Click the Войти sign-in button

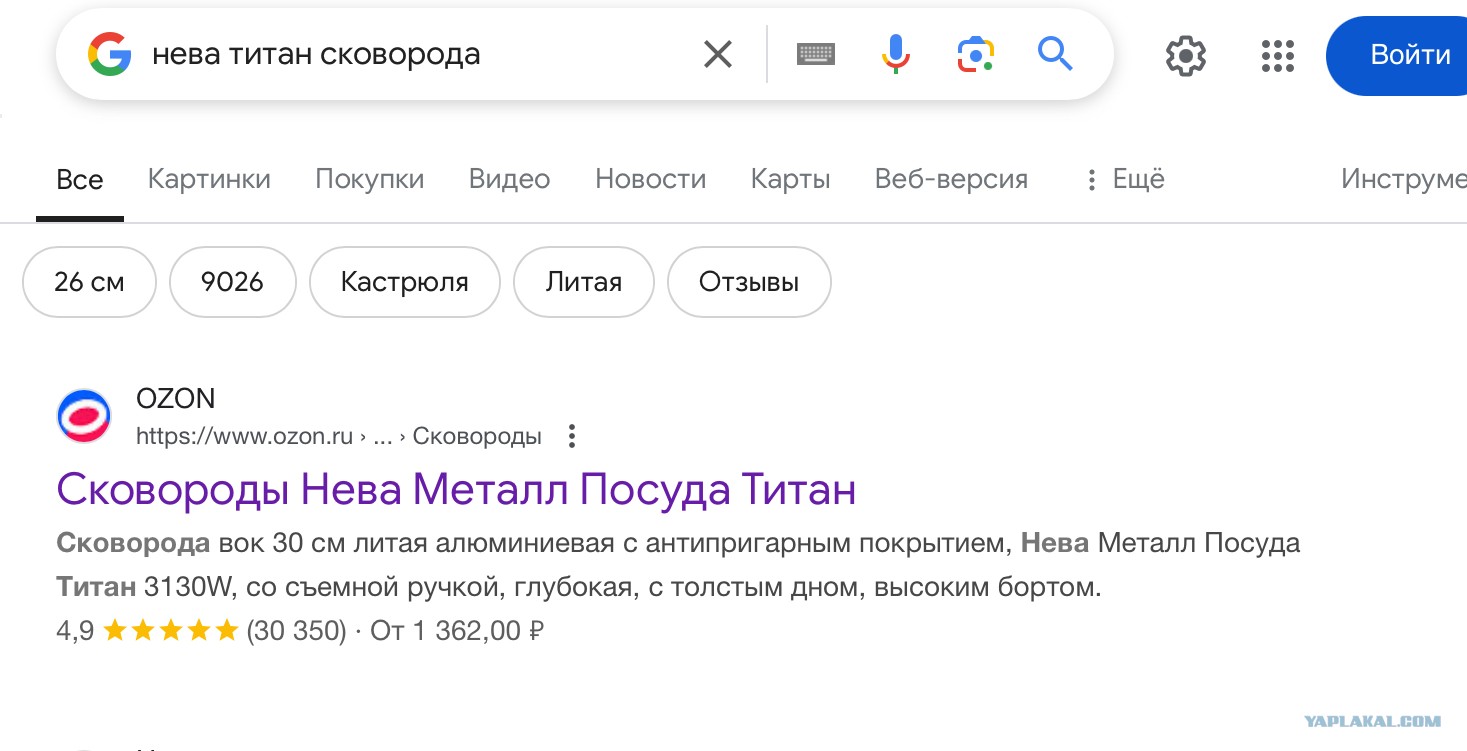tap(1398, 55)
